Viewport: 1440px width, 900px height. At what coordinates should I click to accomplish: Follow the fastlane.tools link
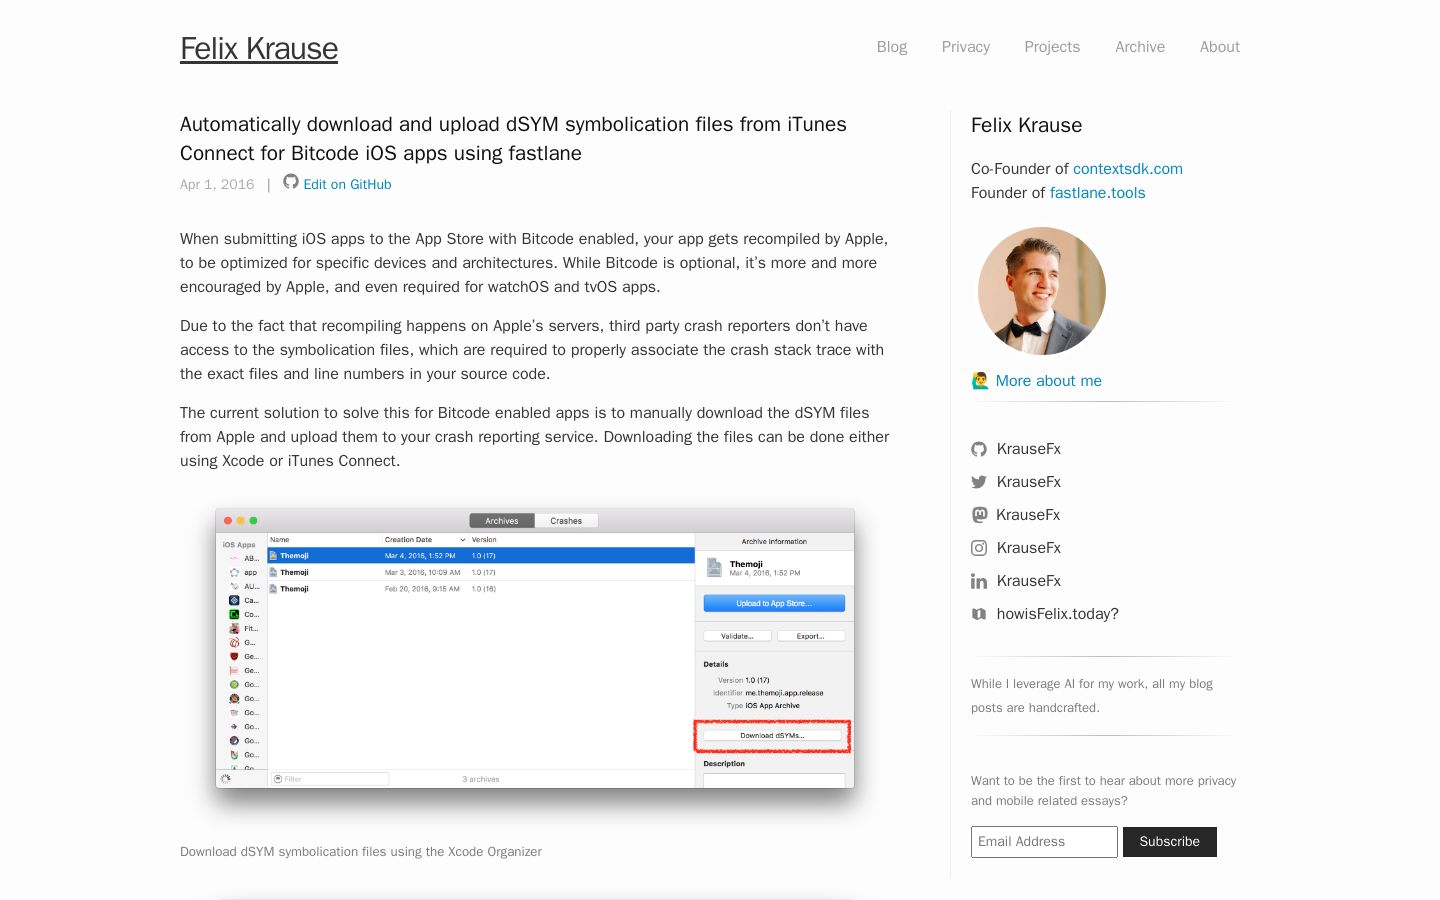click(1097, 193)
